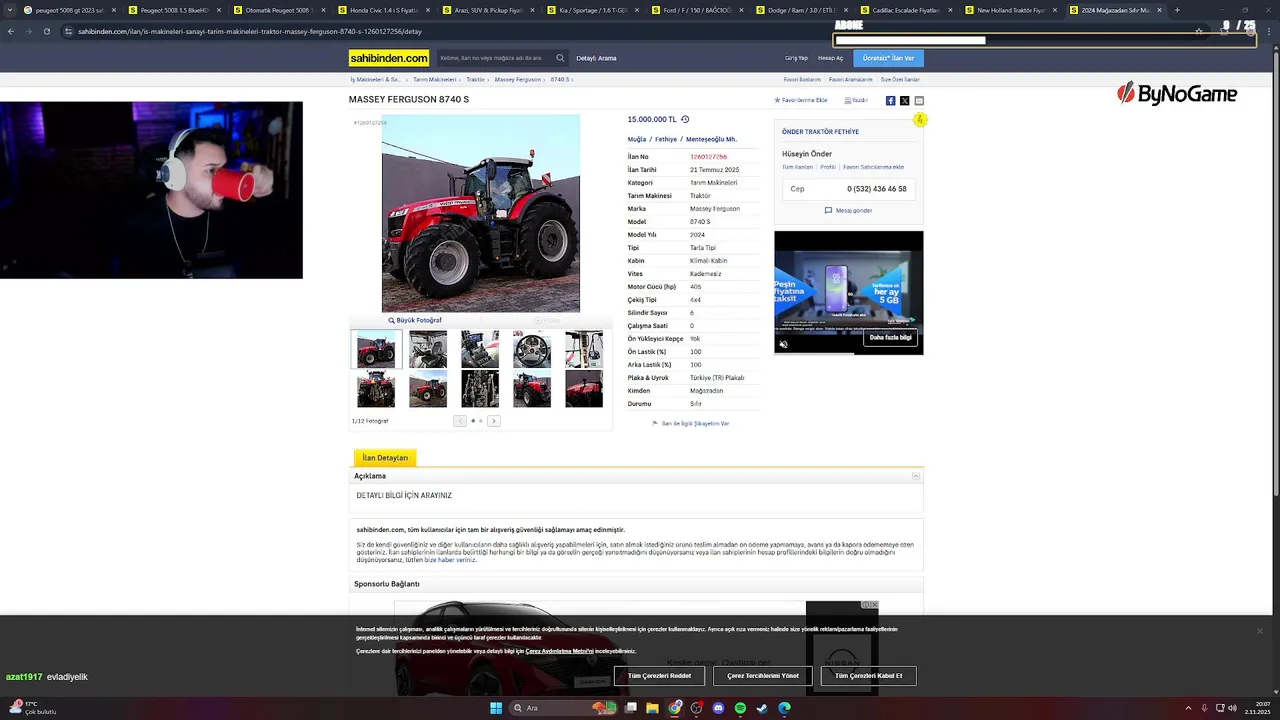This screenshot has width=1280, height=720.
Task: Open the Fethiye location link
Action: click(666, 139)
